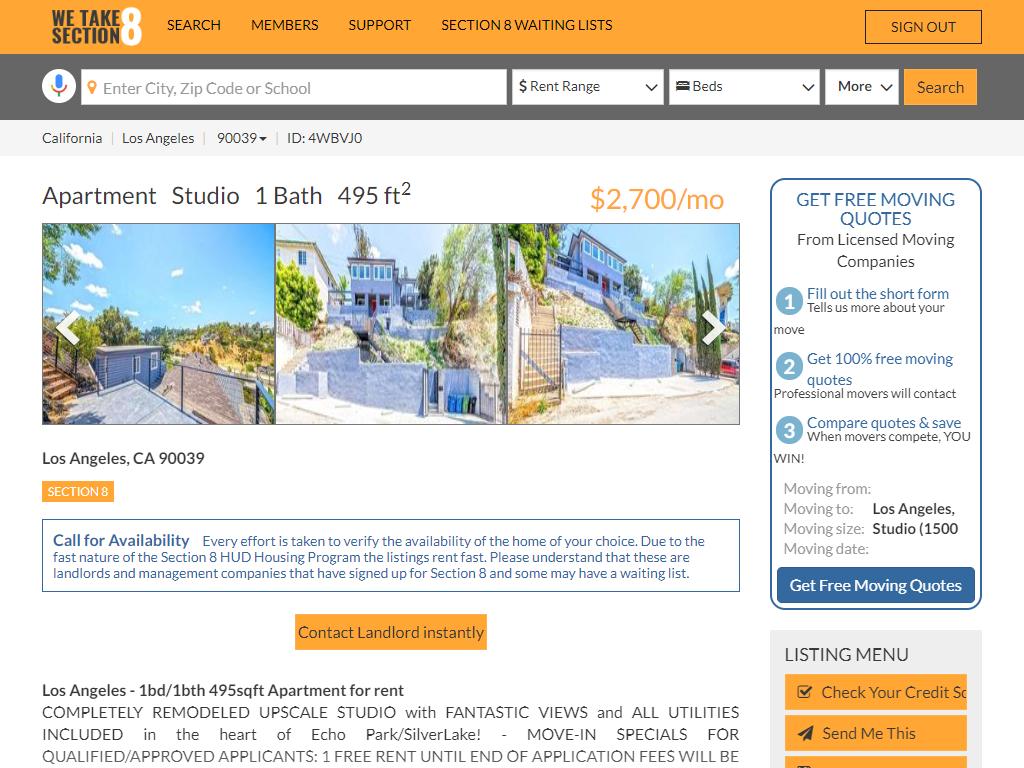Screen dimensions: 1024x768
Task: Click the Fill out the short form link
Action: pyautogui.click(x=878, y=294)
